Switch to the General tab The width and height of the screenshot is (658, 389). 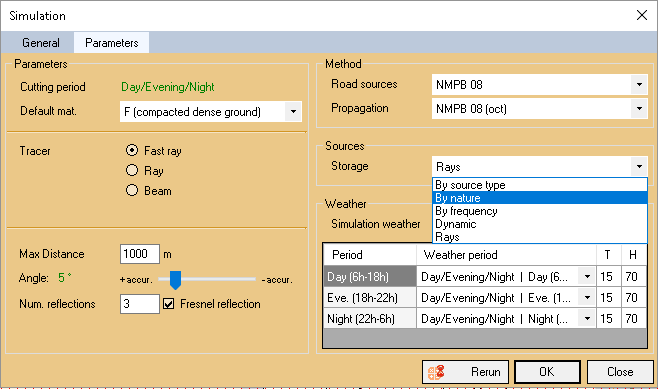[41, 43]
